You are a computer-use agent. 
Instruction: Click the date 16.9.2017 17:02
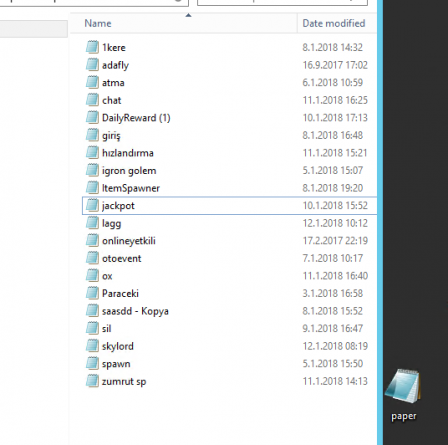tap(335, 65)
